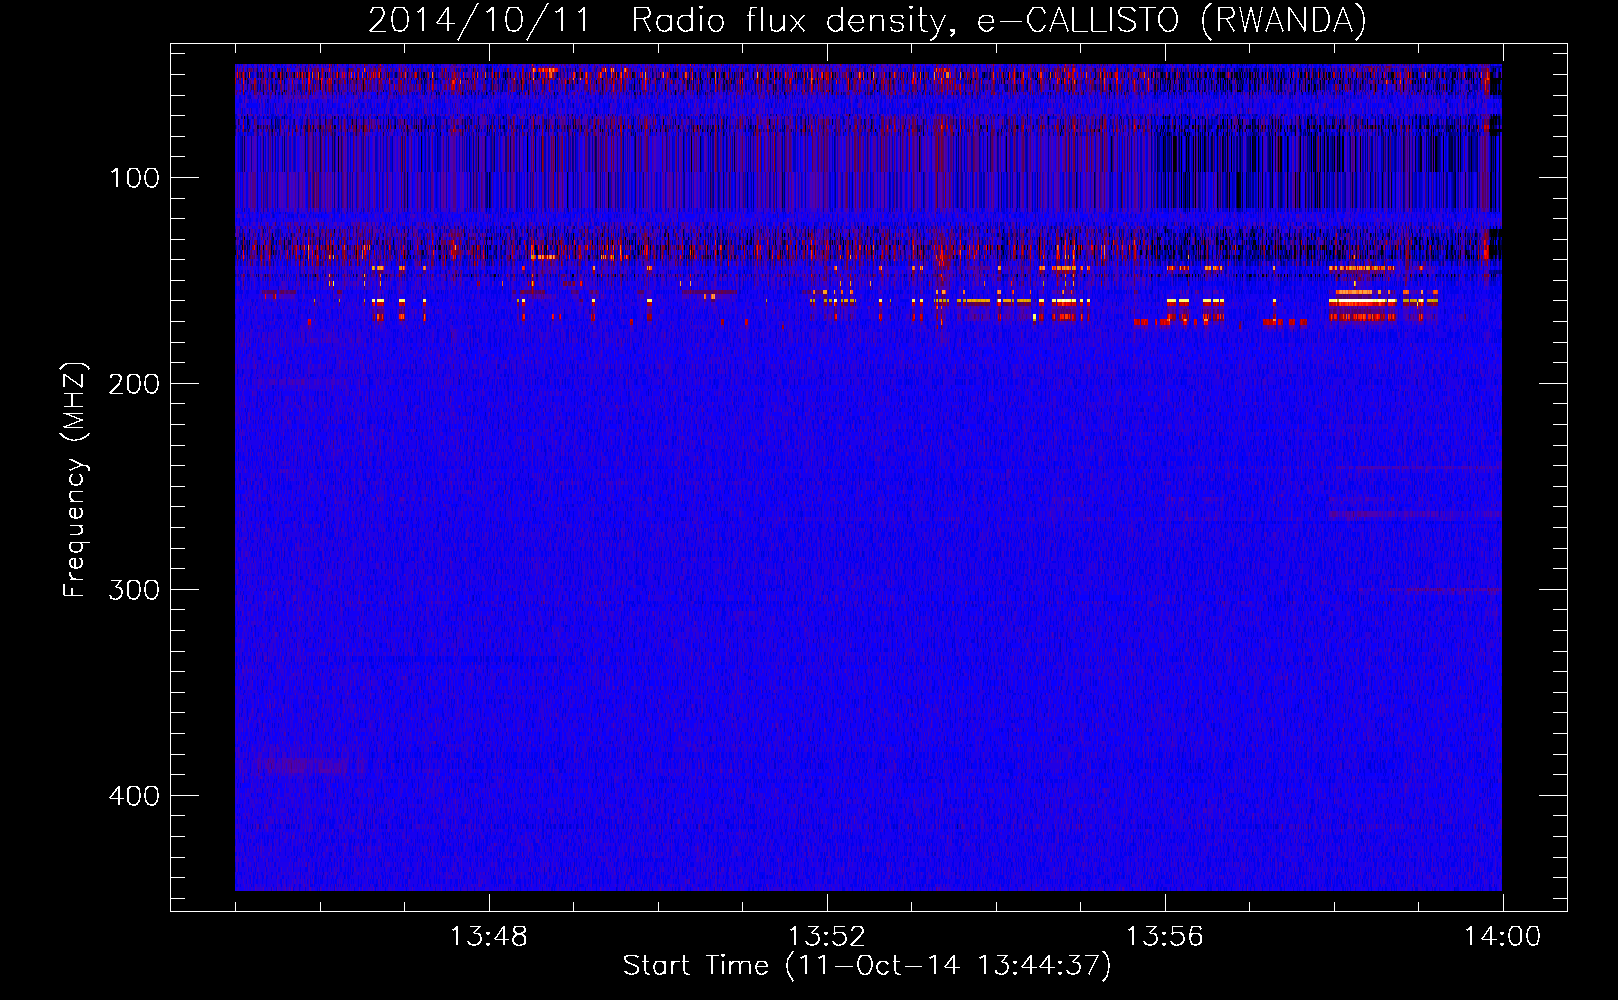Click the 400 frequency tick label
Viewport: 1618px width, 1000px height.
pyautogui.click(x=135, y=796)
